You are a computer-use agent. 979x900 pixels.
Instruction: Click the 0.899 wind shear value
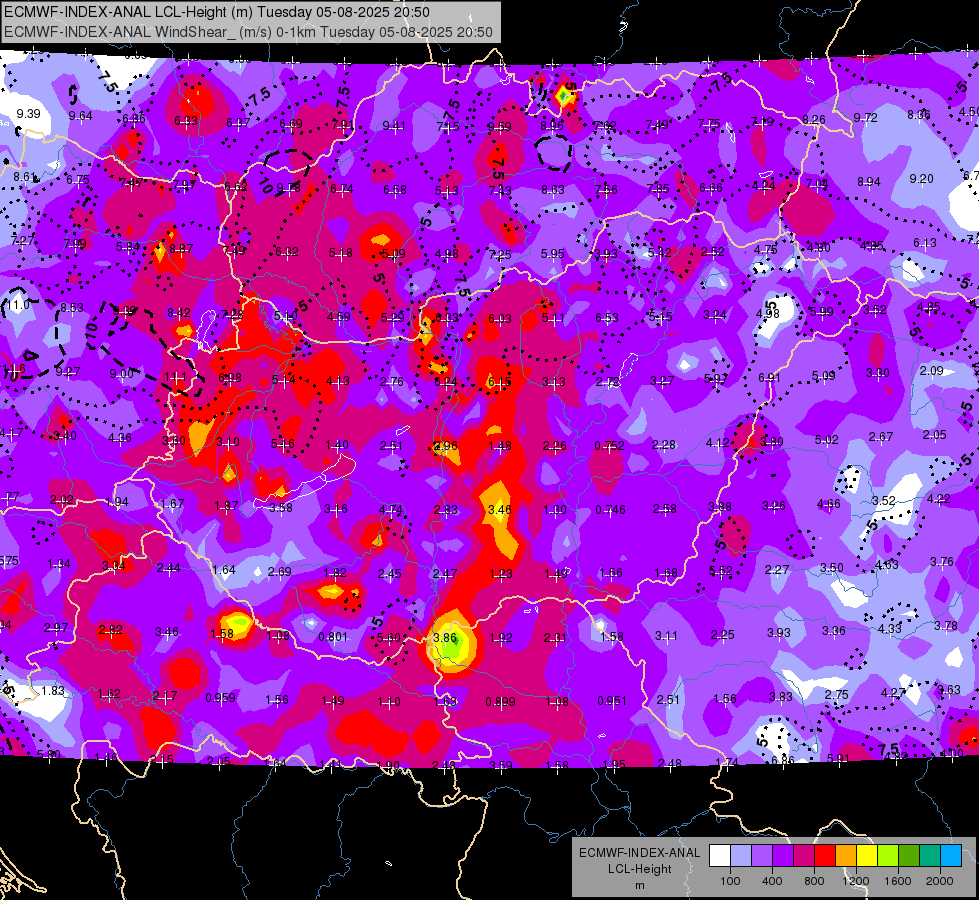[501, 702]
